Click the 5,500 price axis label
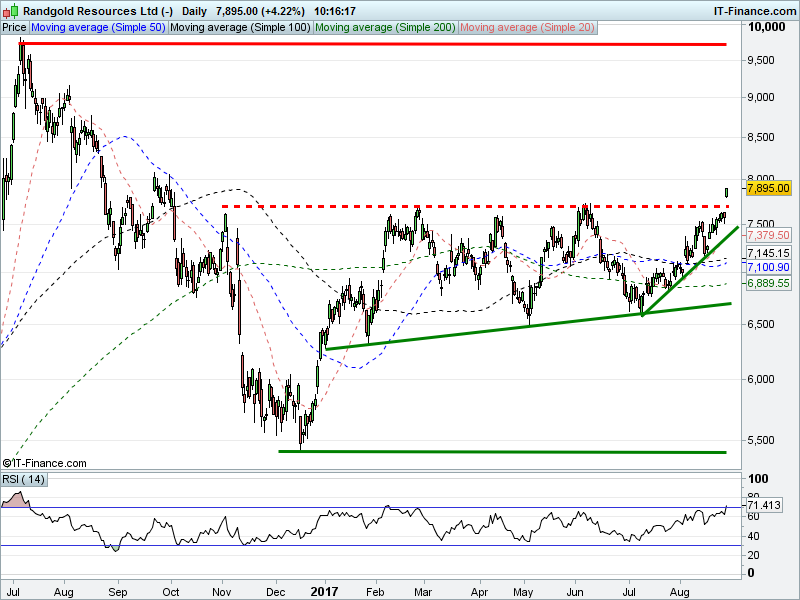800x600 pixels. tap(761, 440)
